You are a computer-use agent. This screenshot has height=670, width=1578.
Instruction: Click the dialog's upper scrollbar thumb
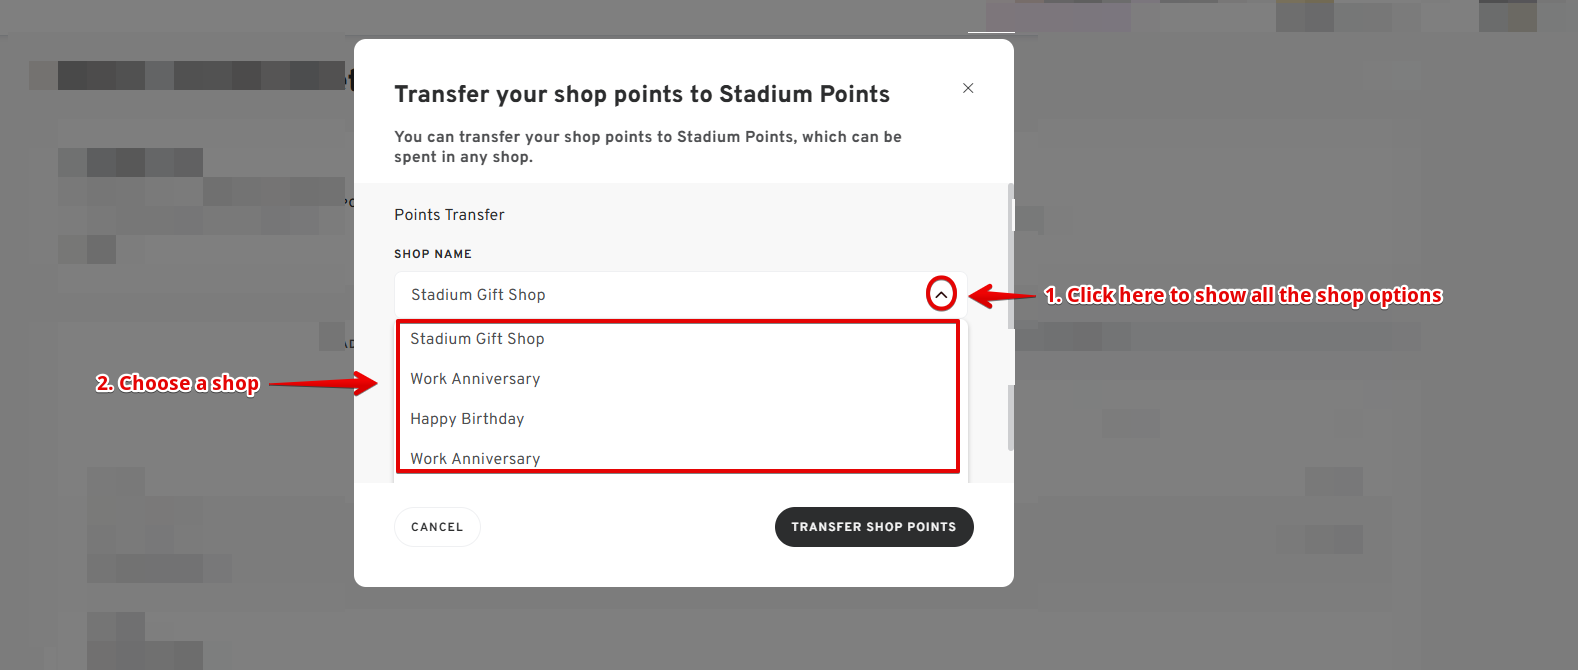pos(1011,257)
